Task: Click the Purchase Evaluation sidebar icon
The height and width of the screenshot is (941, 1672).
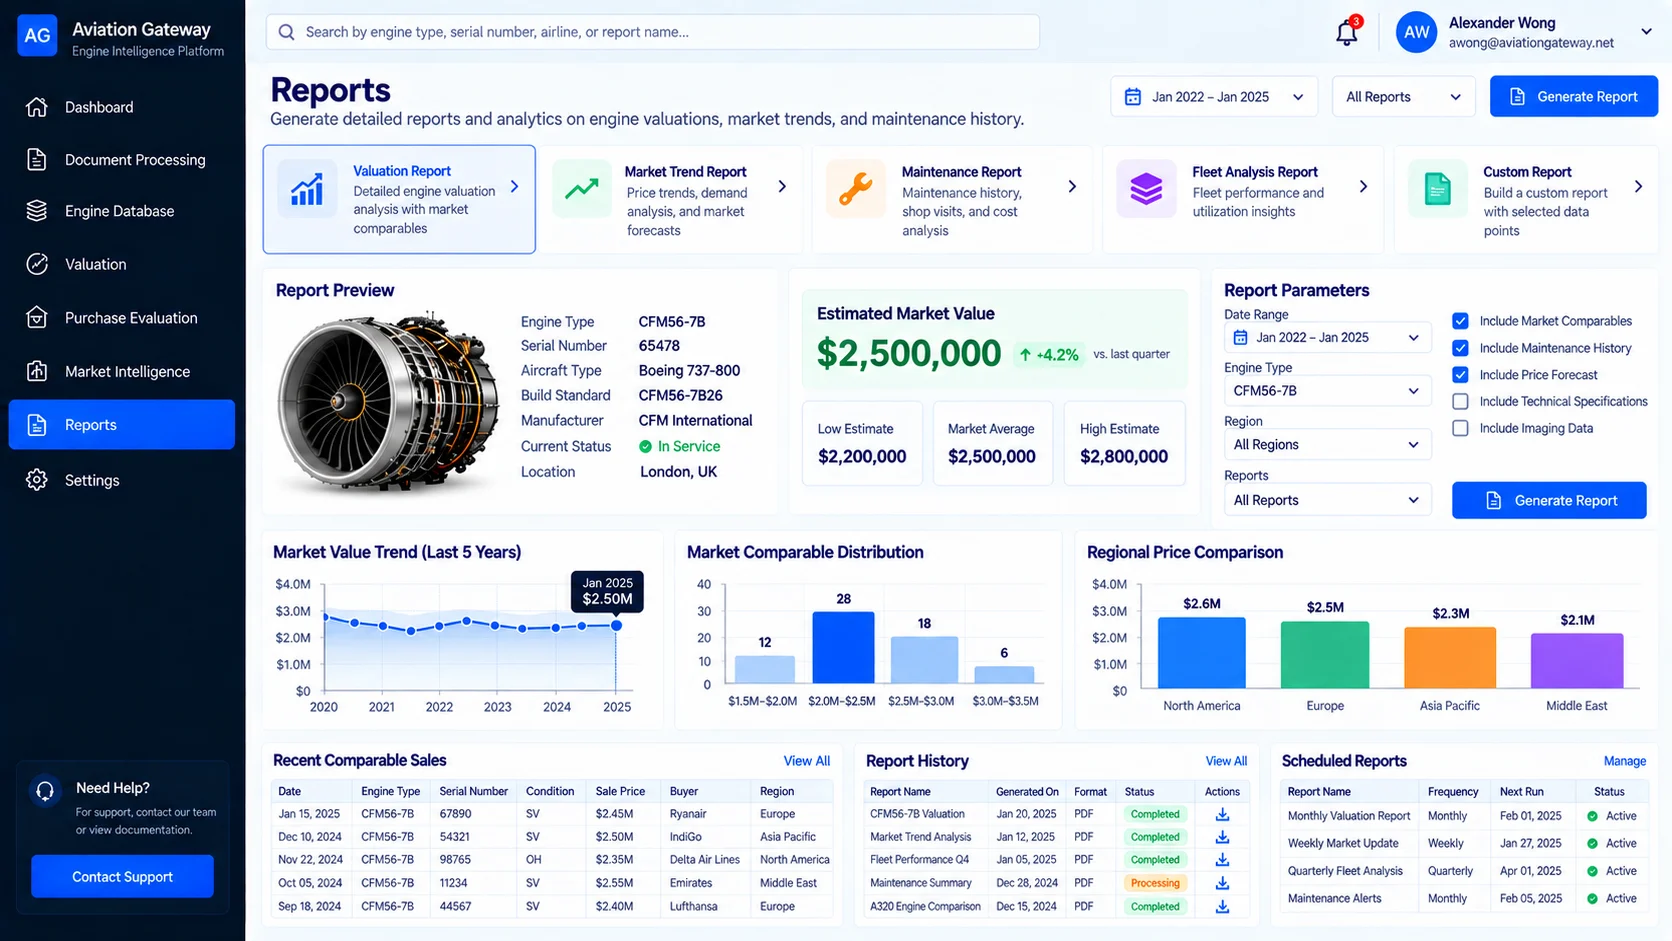Action: coord(37,318)
